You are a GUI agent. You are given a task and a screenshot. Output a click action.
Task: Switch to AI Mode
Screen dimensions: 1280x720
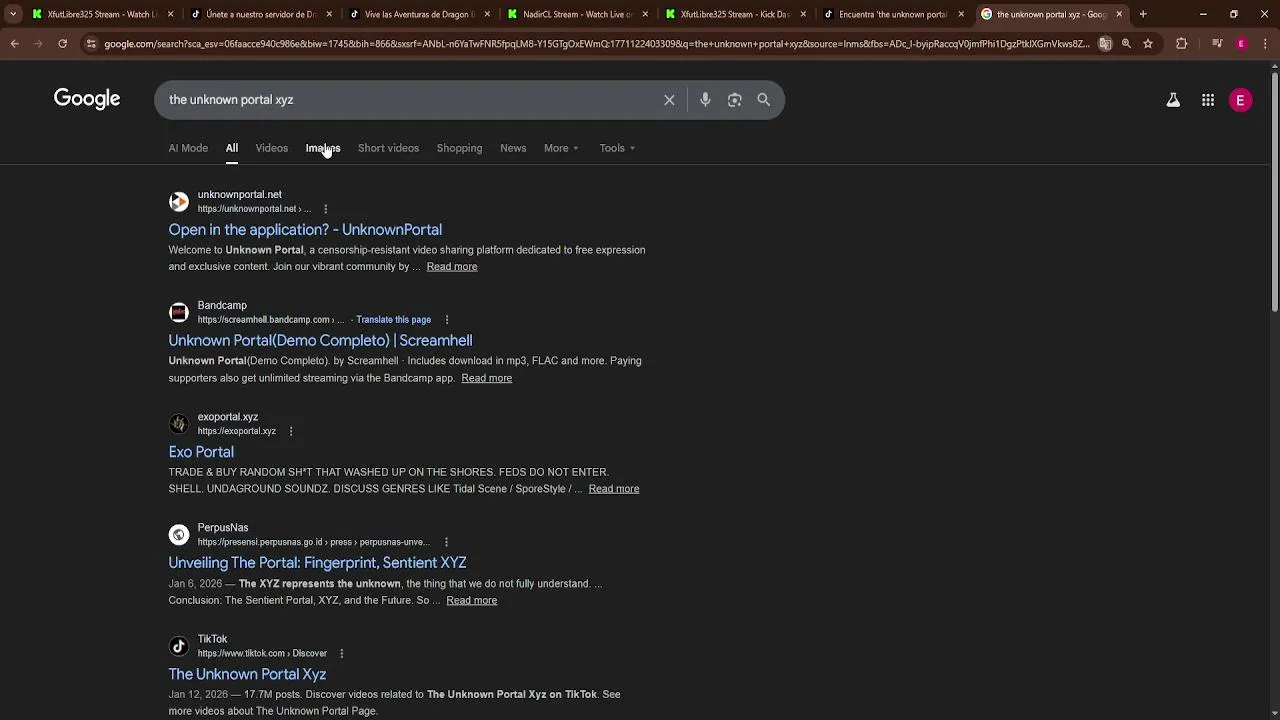[188, 148]
